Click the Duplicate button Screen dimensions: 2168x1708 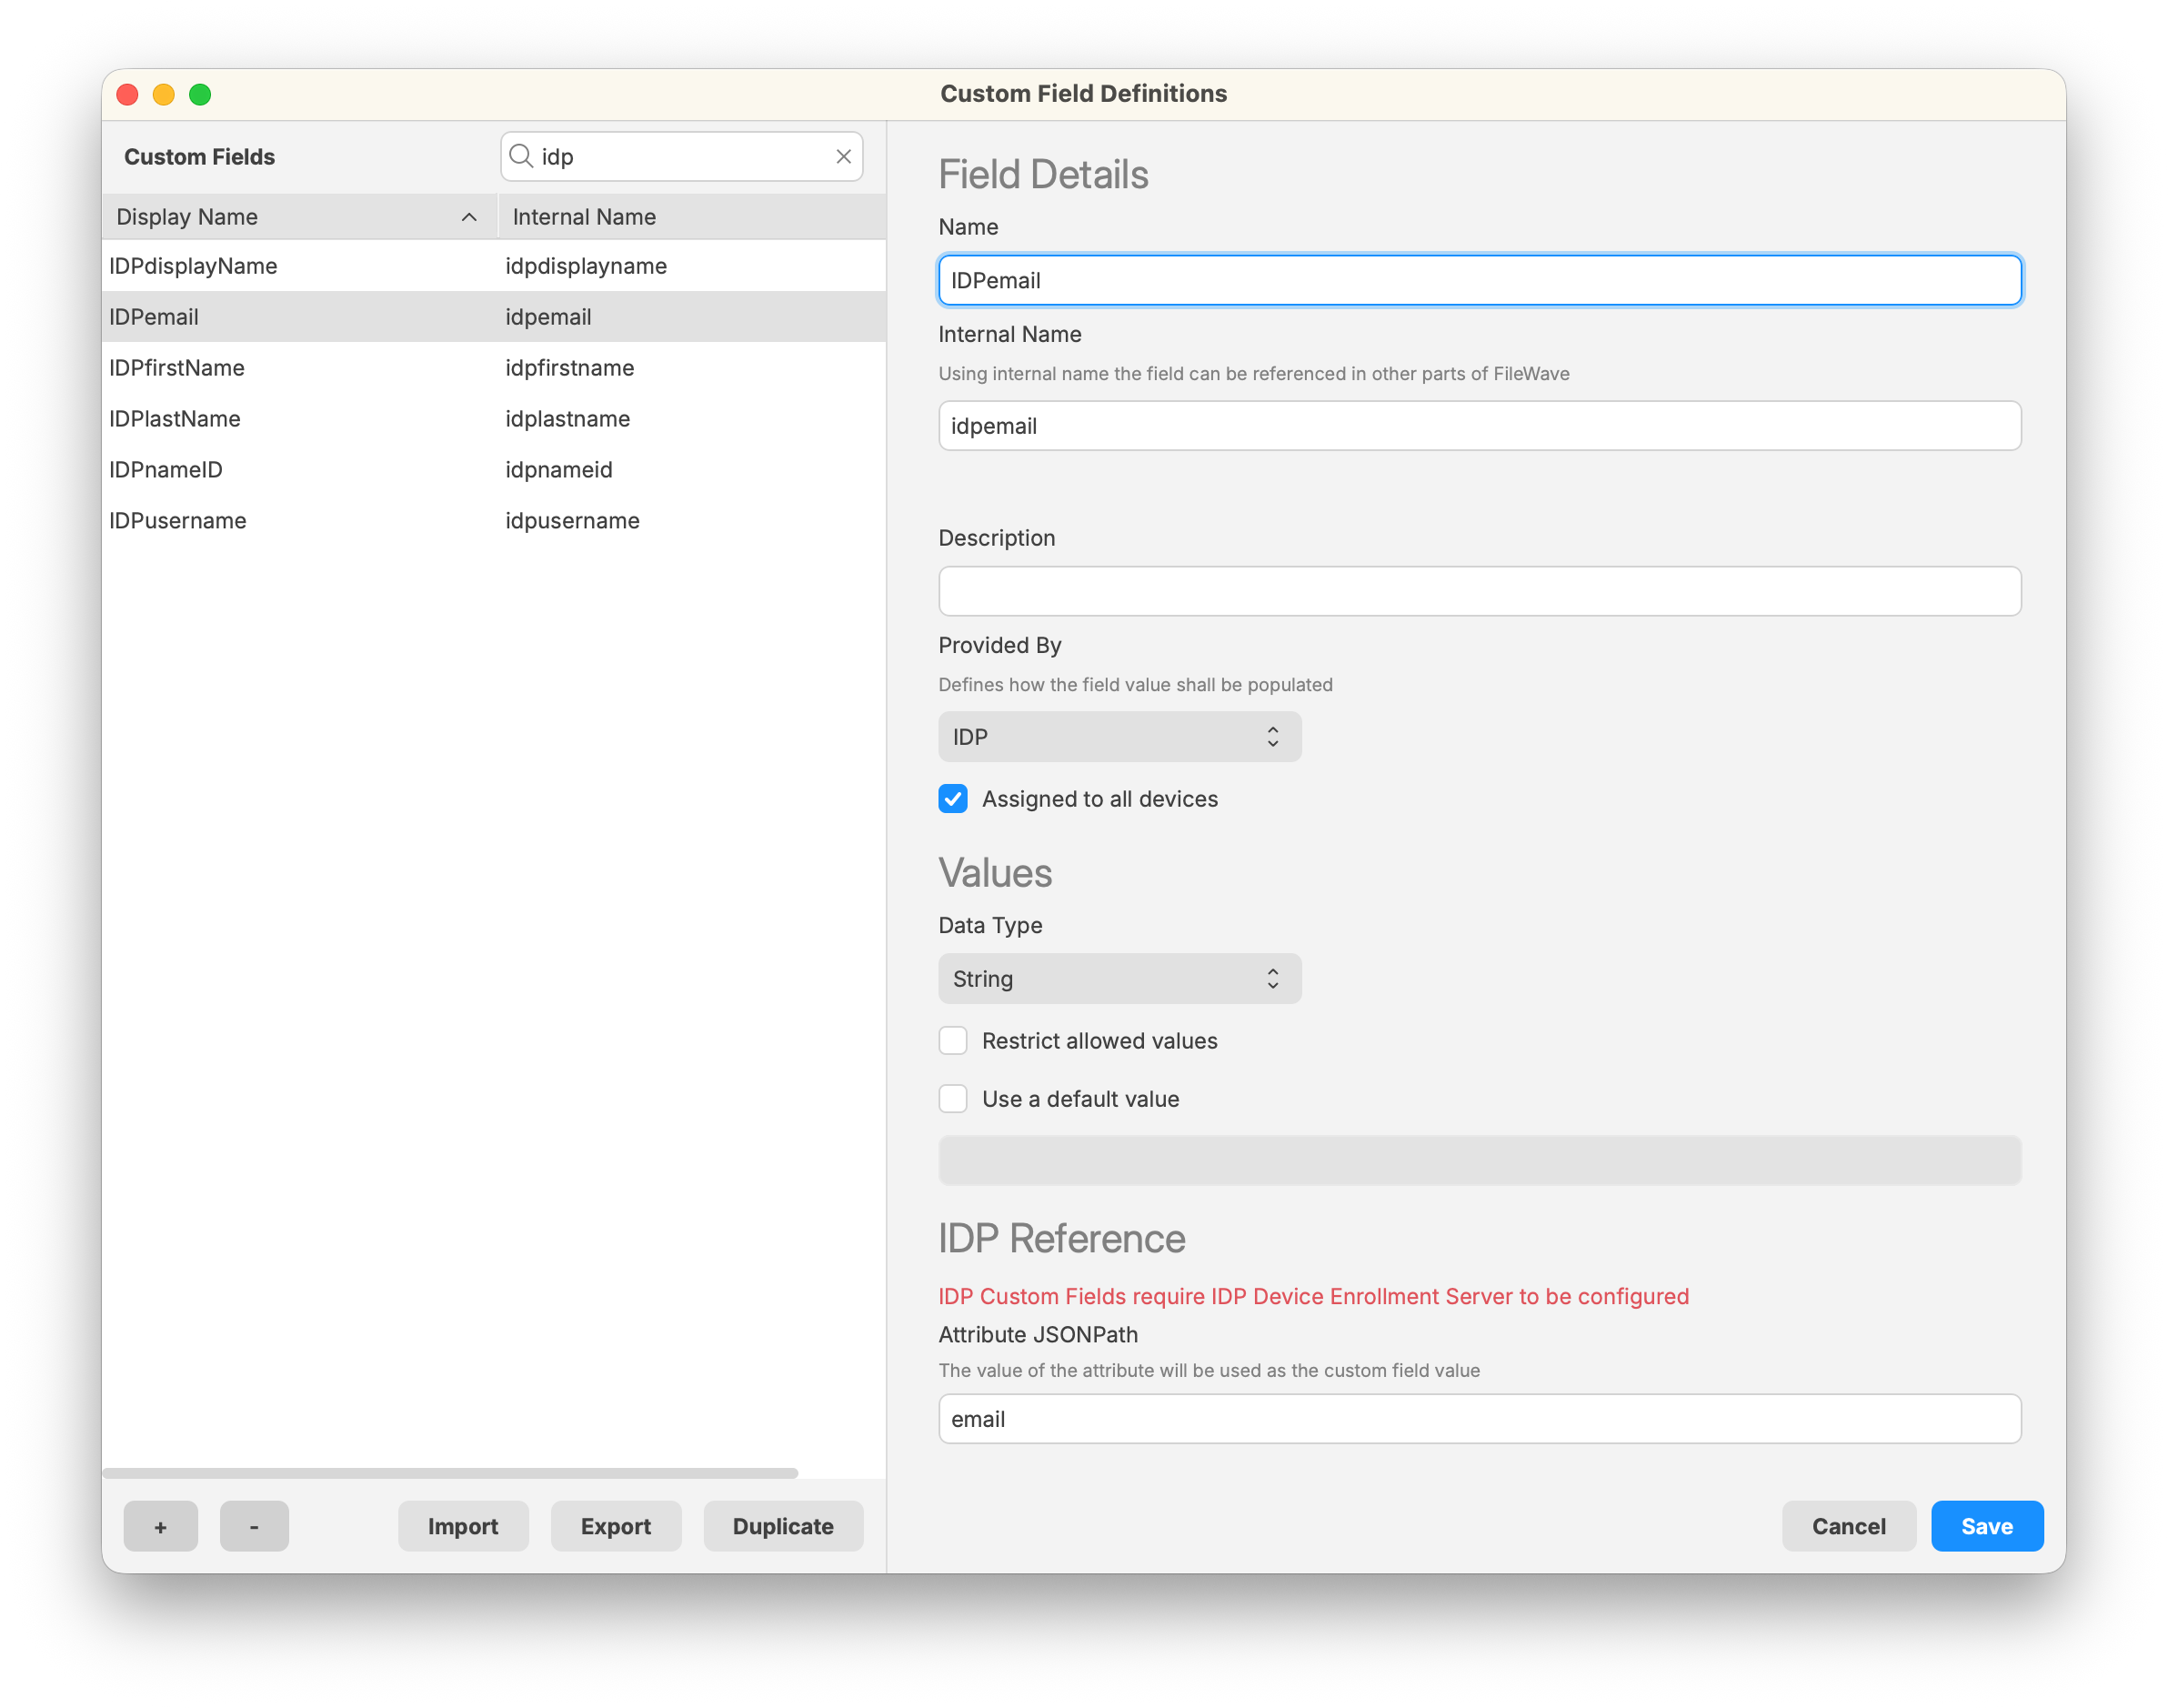point(782,1526)
